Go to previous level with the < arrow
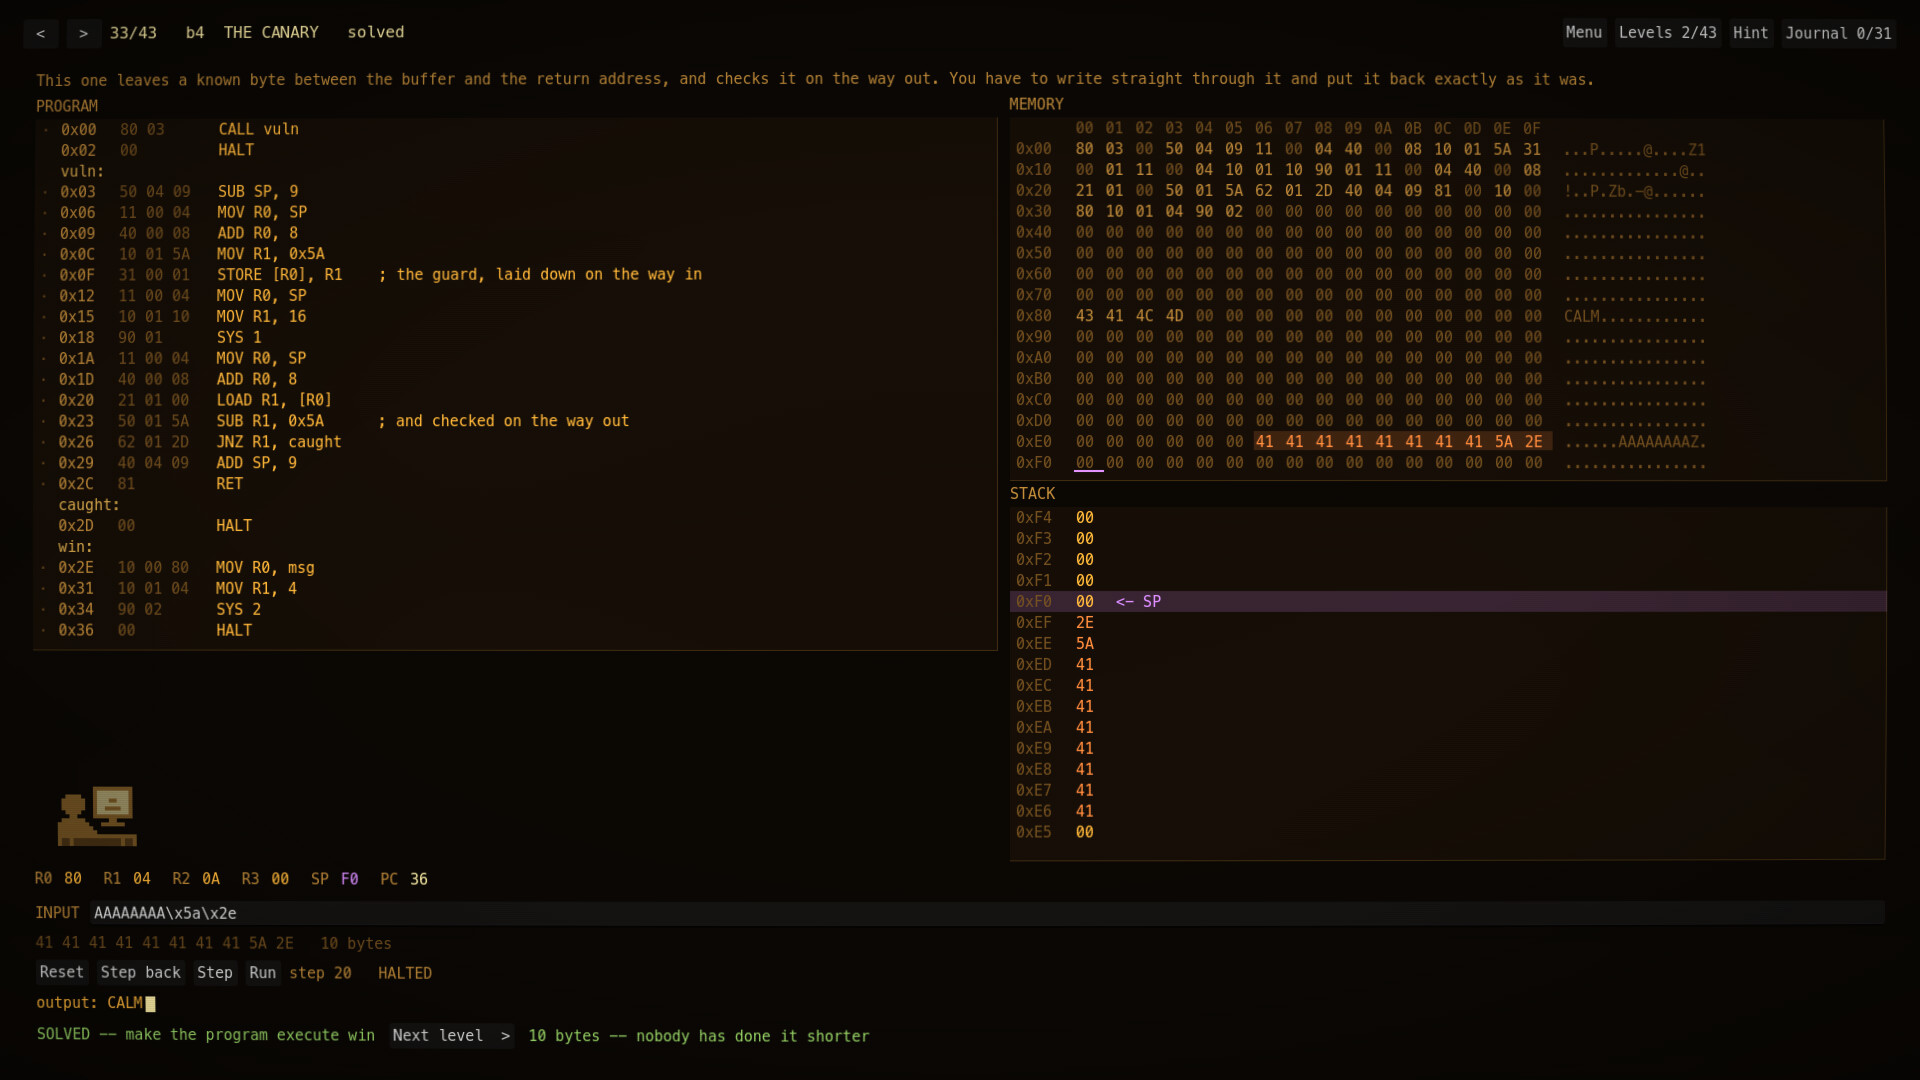The height and width of the screenshot is (1080, 1920). [x=40, y=33]
